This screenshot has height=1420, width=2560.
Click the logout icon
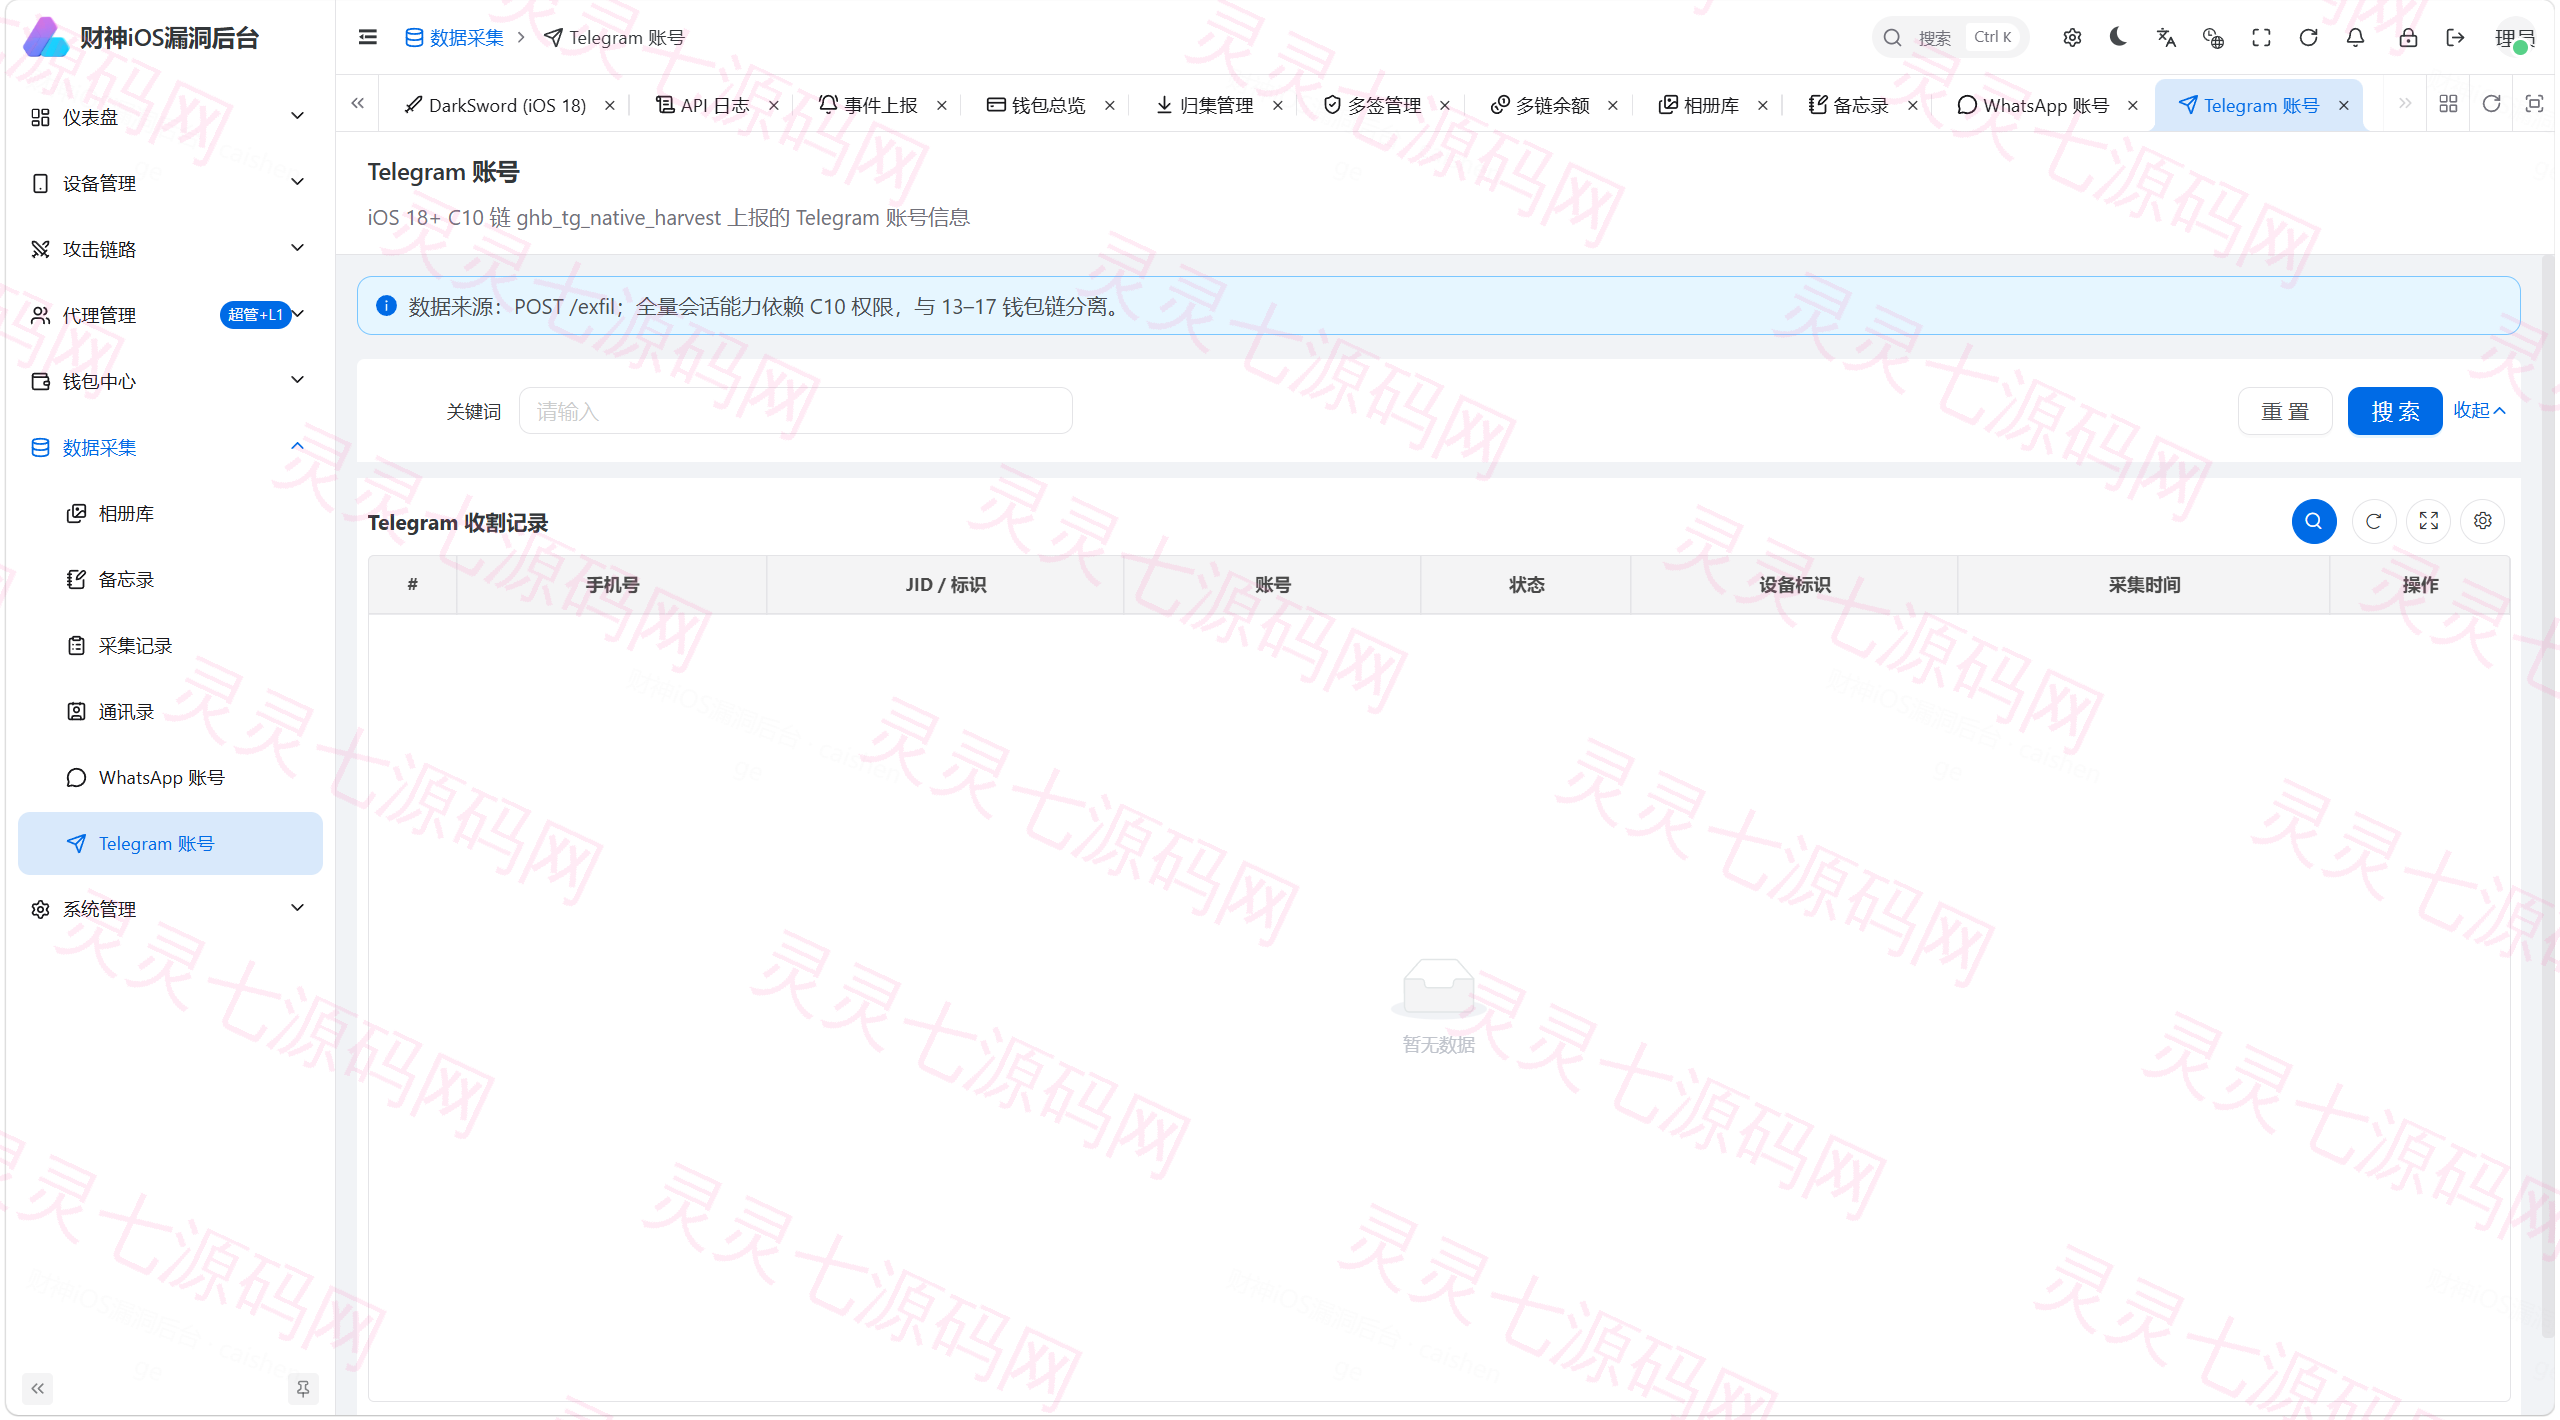pos(2455,37)
